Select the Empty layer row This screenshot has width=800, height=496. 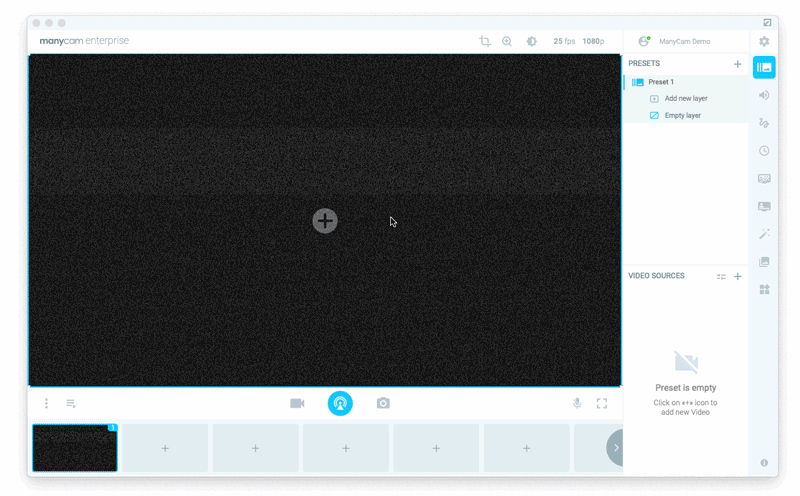[686, 115]
